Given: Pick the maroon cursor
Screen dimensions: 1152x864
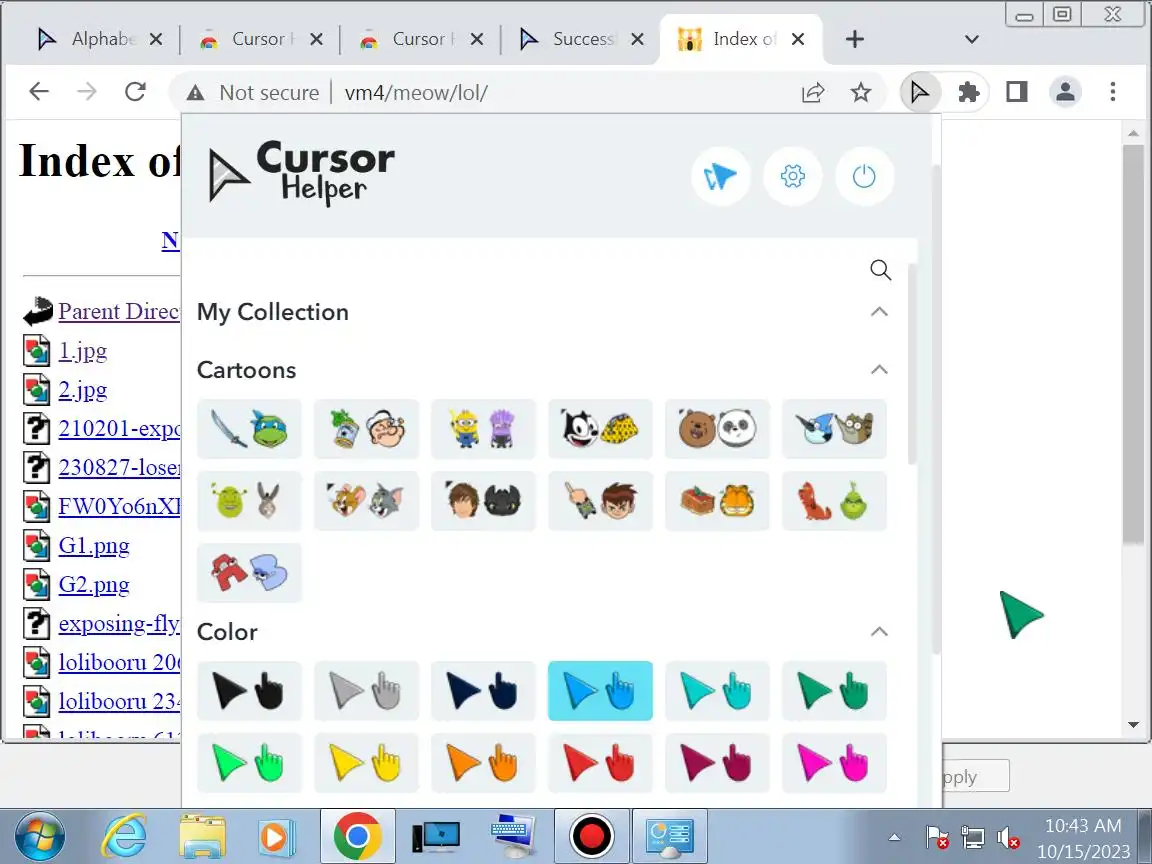Looking at the screenshot, I should click(x=717, y=763).
